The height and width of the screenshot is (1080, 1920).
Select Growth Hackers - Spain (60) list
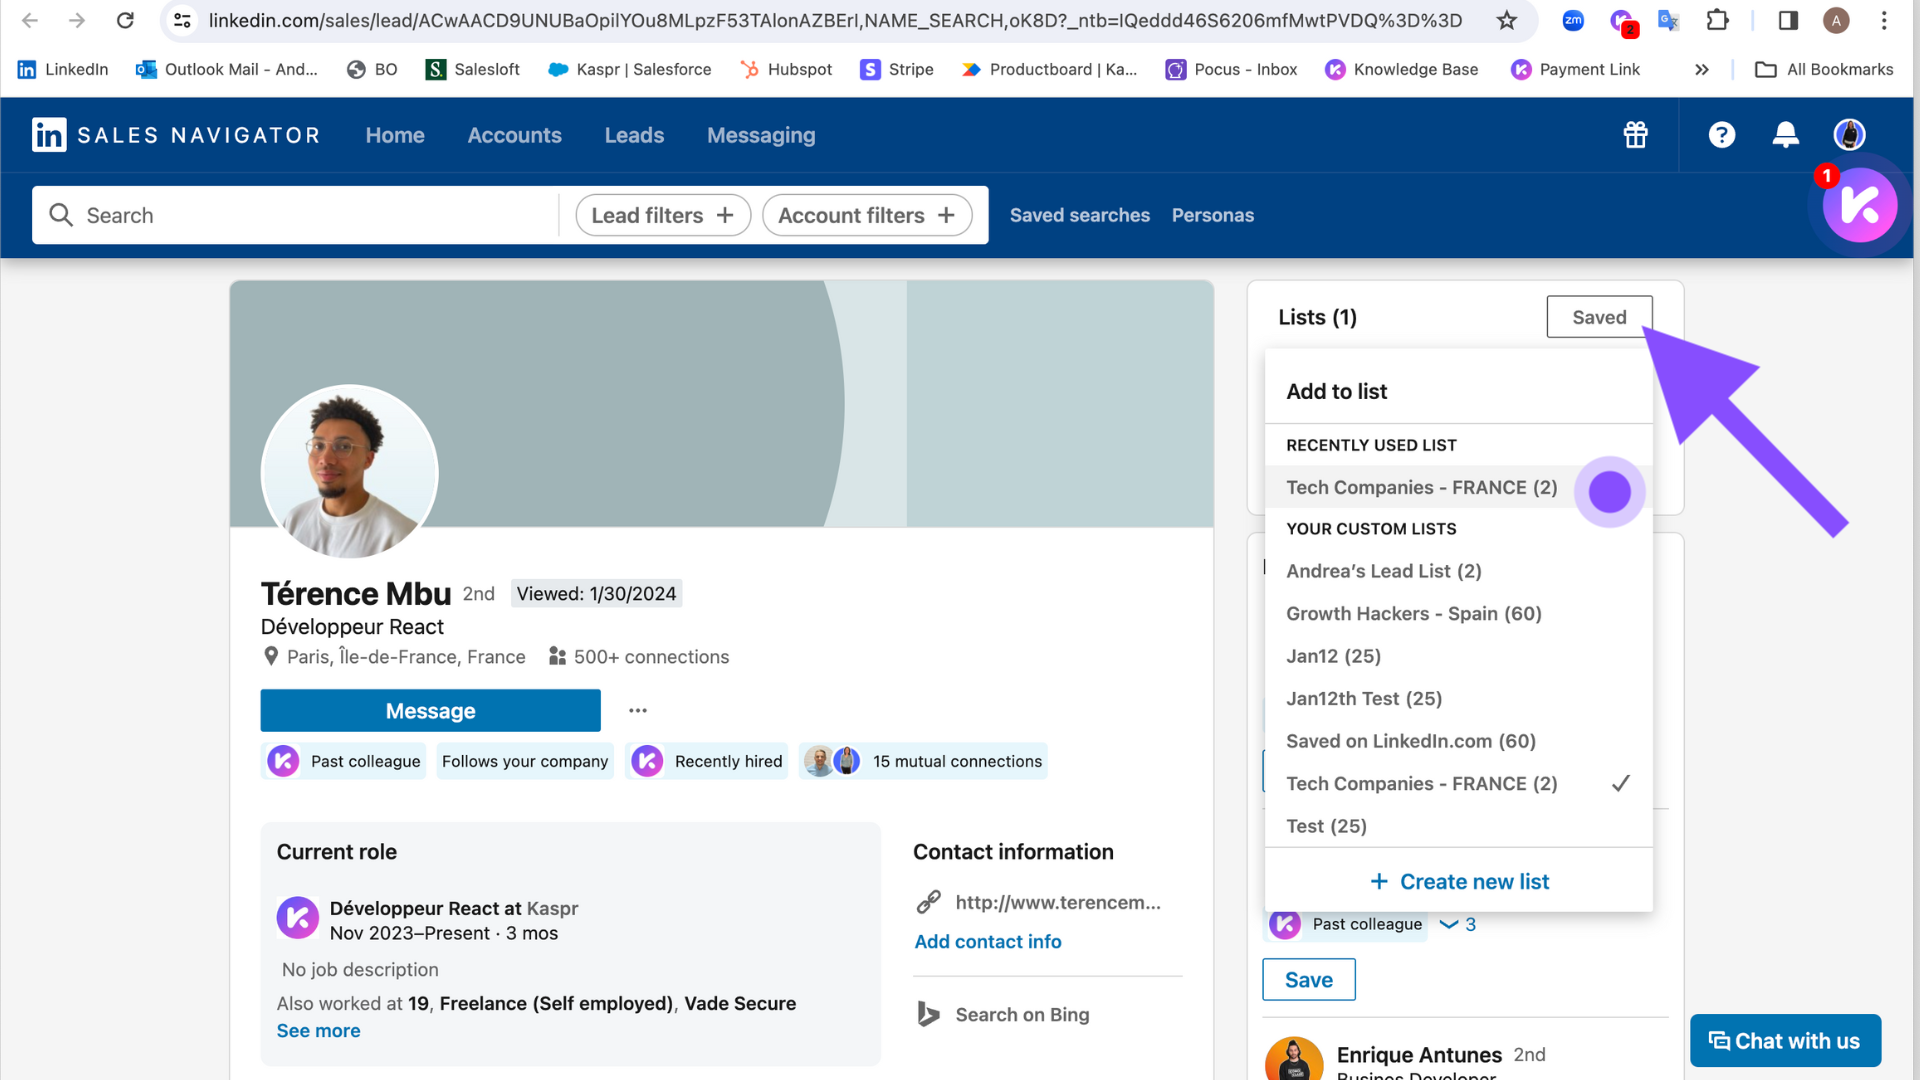1458,614
